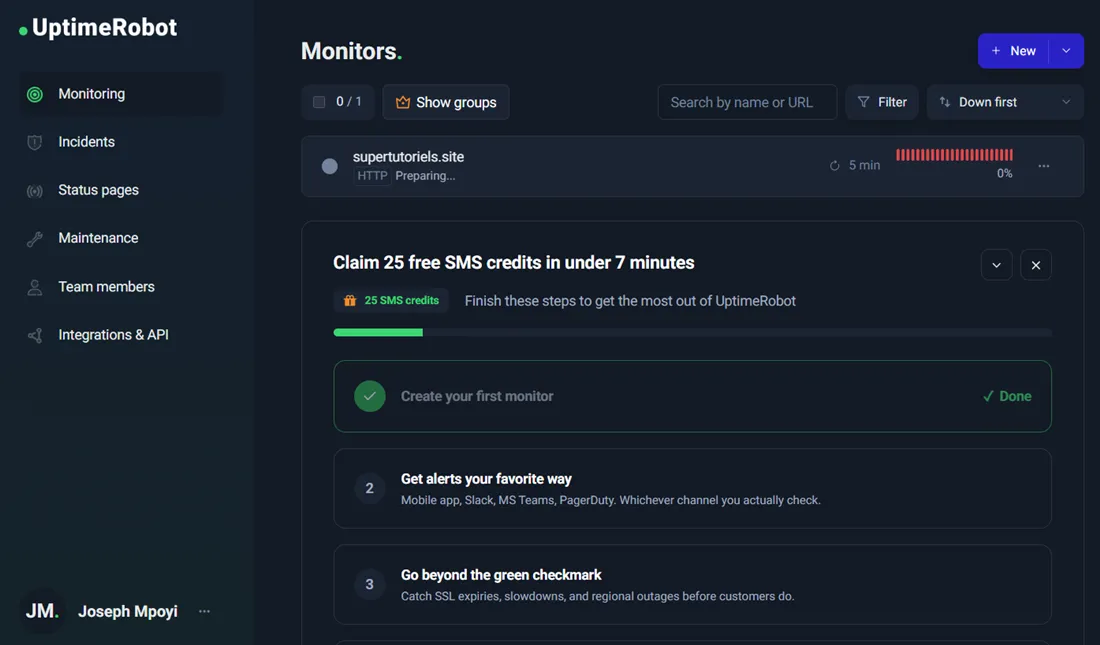Open Integrations & API page

coord(113,335)
